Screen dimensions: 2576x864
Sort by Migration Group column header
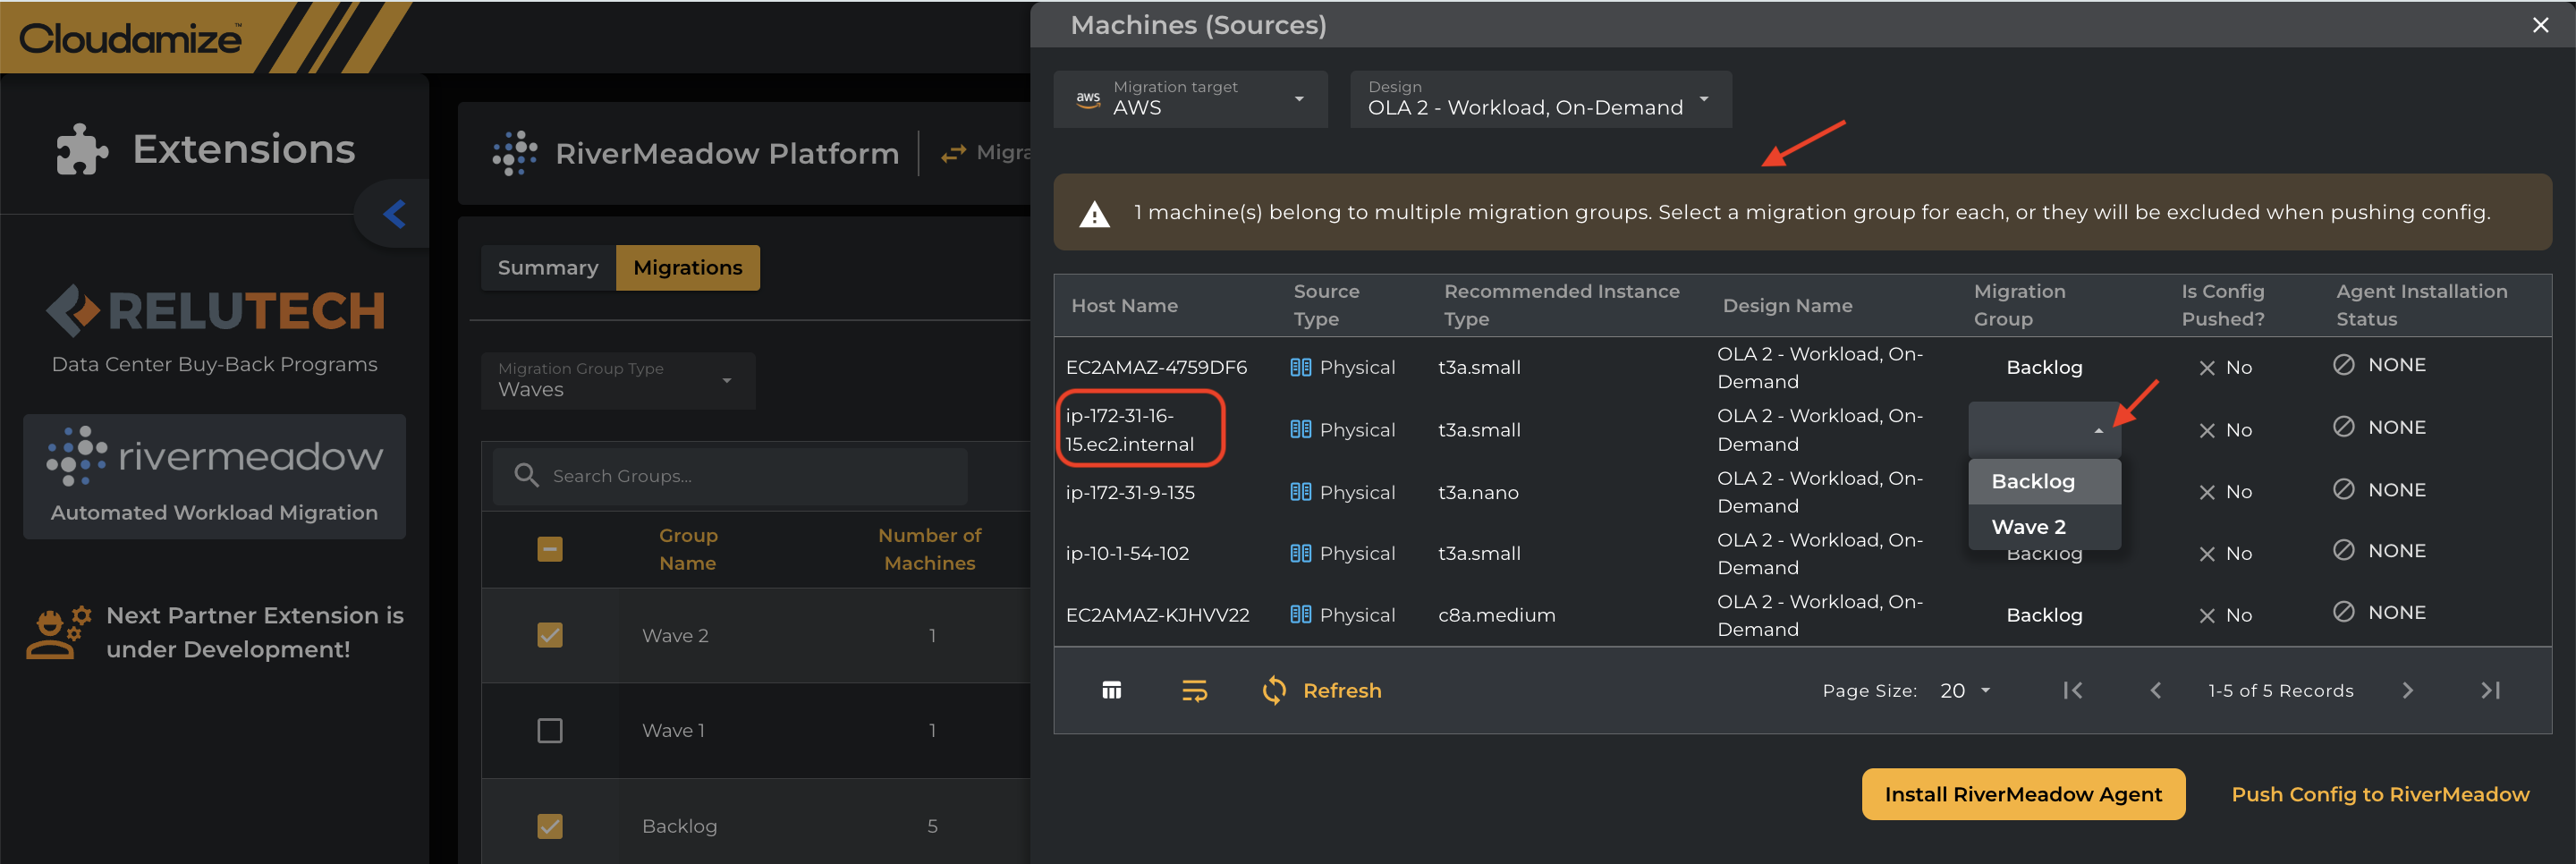point(2019,305)
